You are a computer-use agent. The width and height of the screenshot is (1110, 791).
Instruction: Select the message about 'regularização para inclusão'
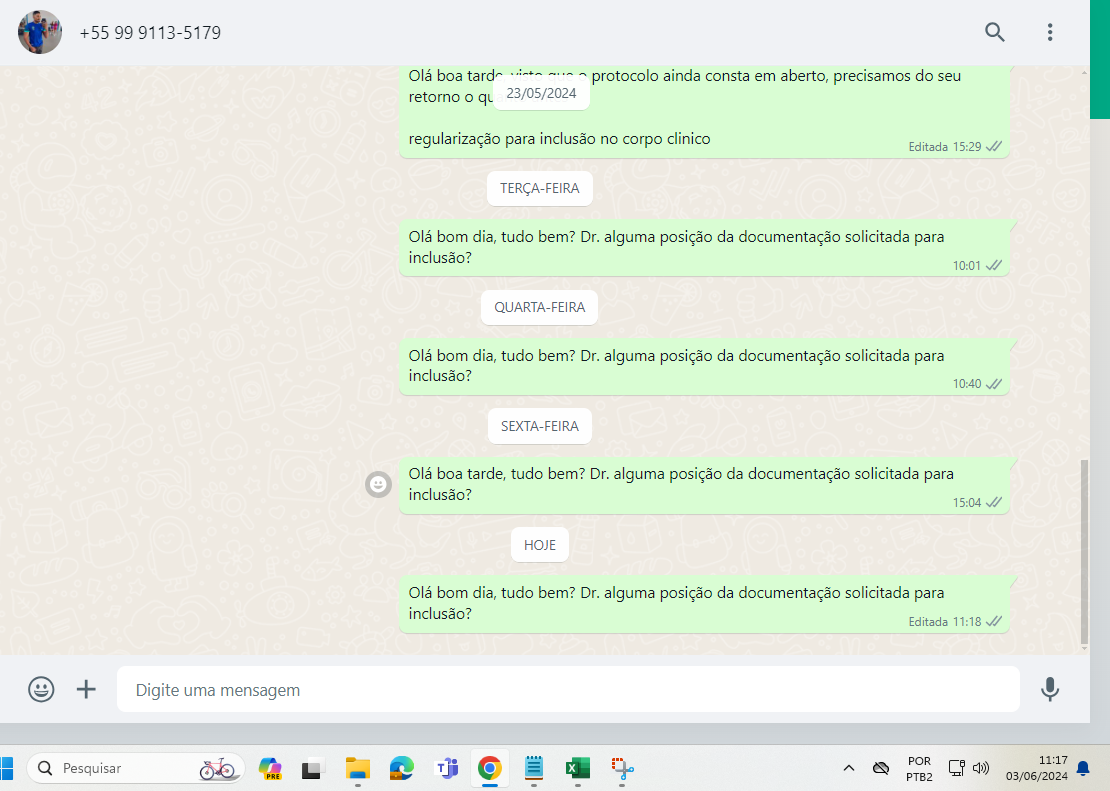[704, 112]
